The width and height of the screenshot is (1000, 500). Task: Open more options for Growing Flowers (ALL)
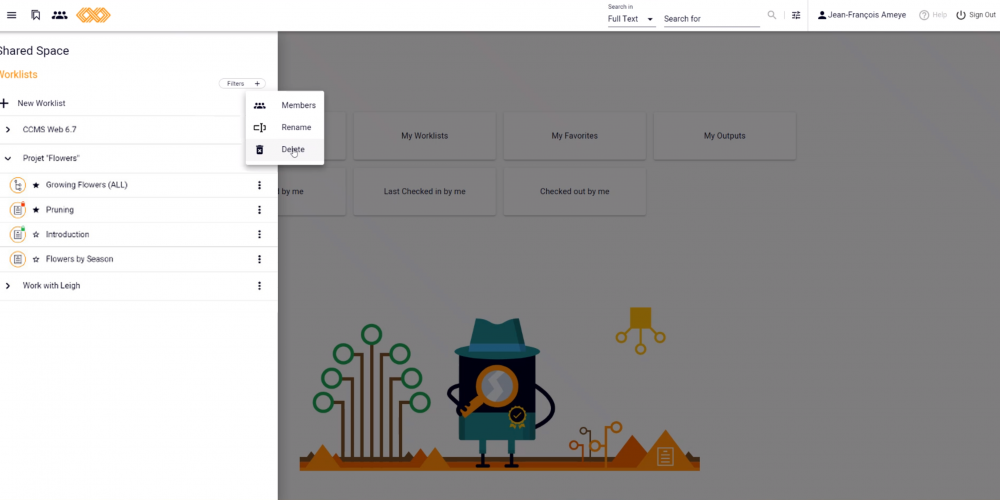tap(260, 185)
